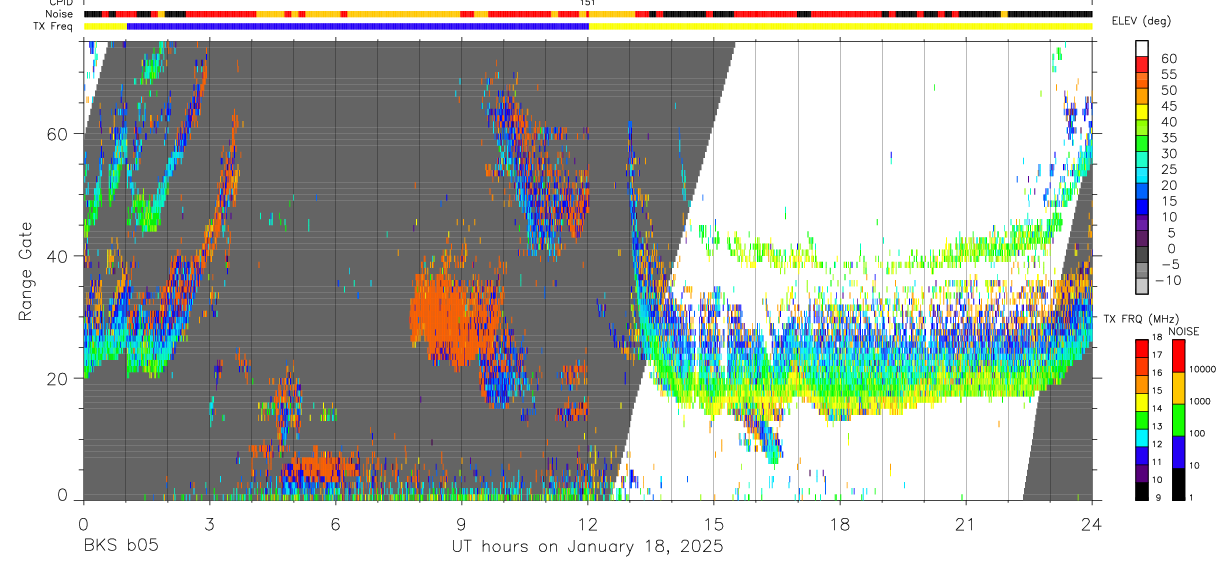
Task: Pick the red top segment of TX FRQ colorbar
Action: tap(1142, 349)
